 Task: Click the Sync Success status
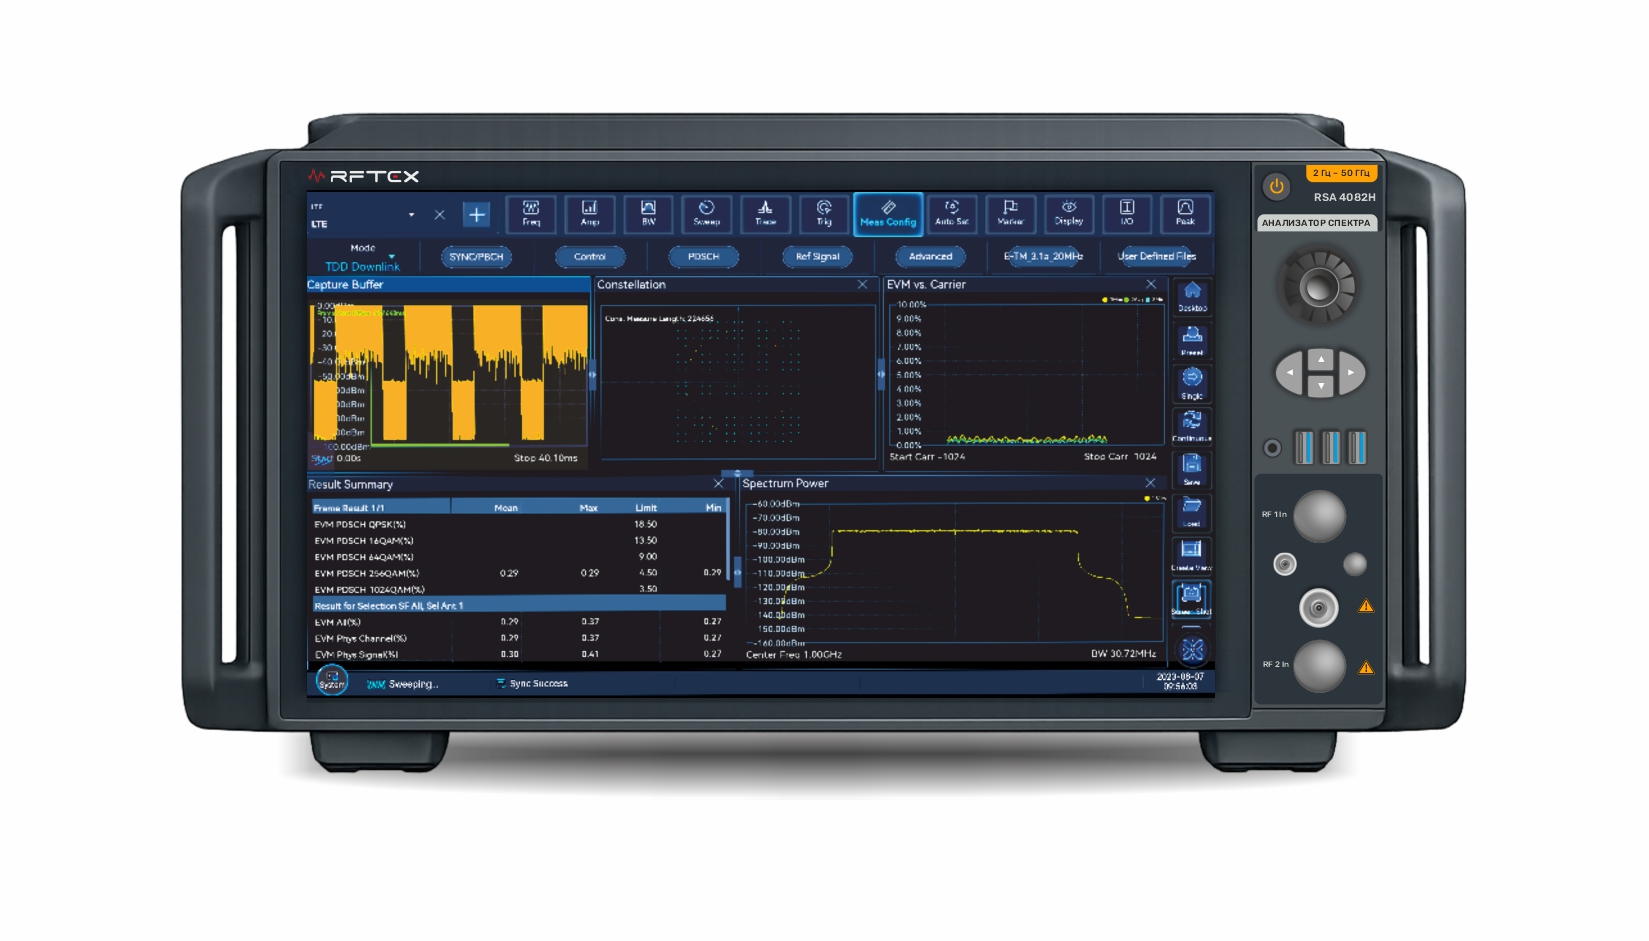(532, 684)
